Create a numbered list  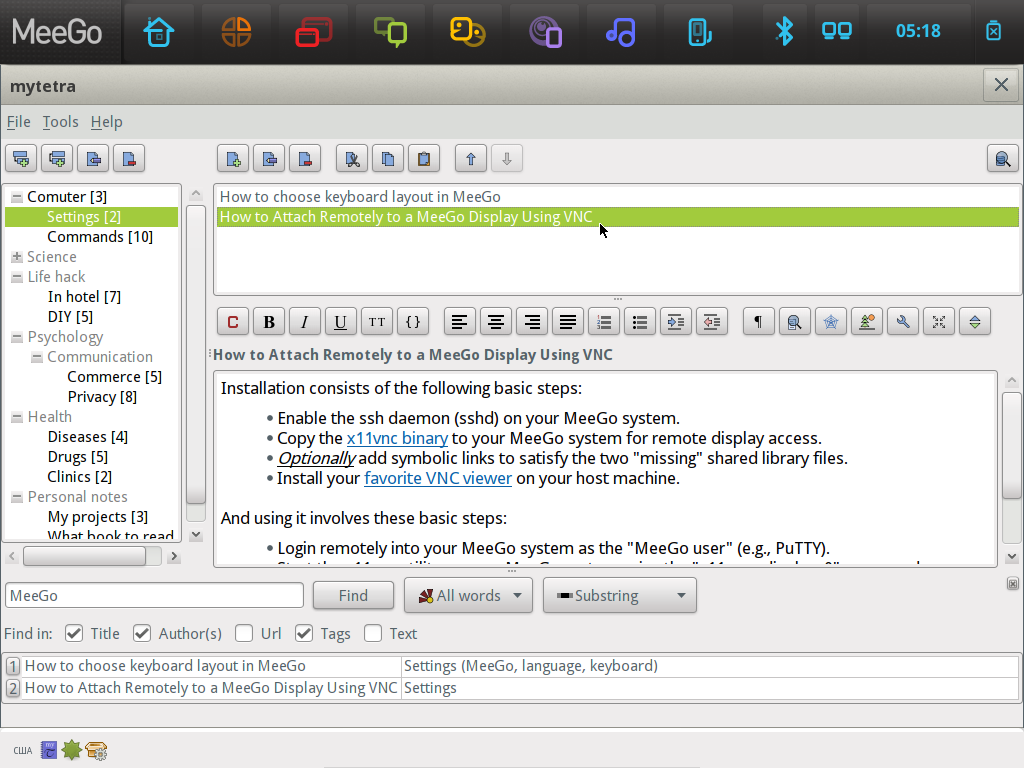coord(604,321)
